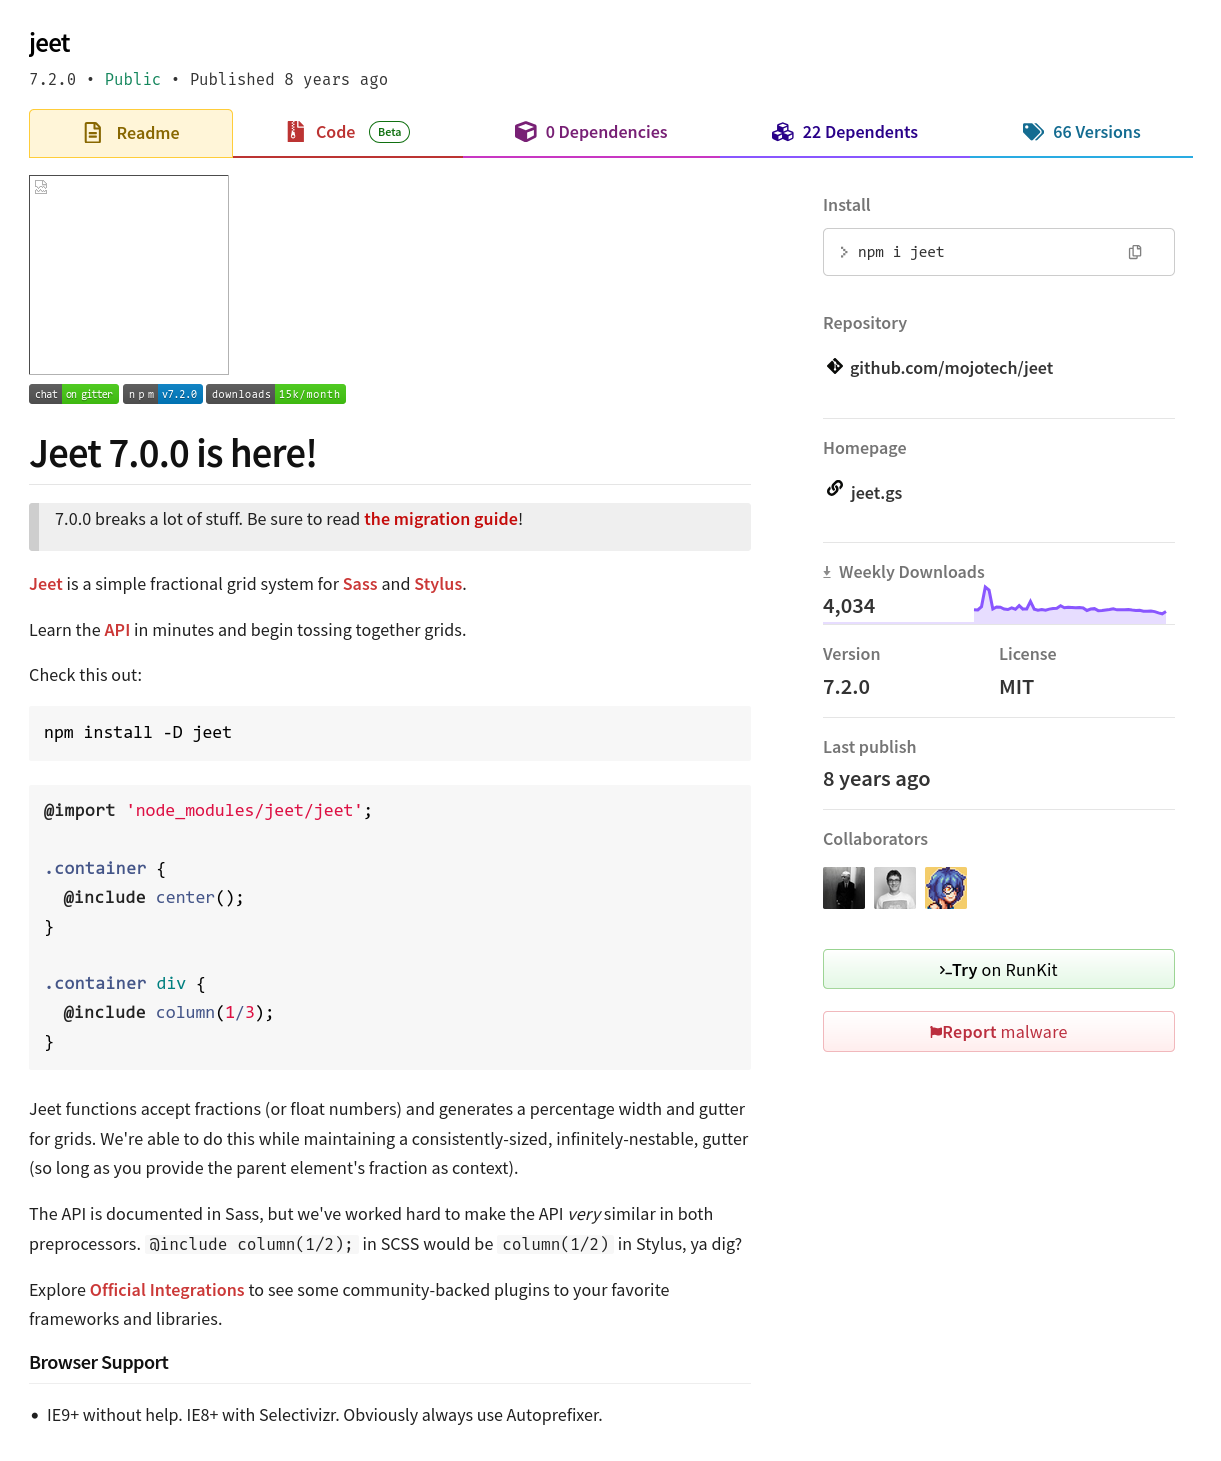Screen dimensions: 1221x1461
Task: Switch to the Readme tab
Action: click(131, 133)
